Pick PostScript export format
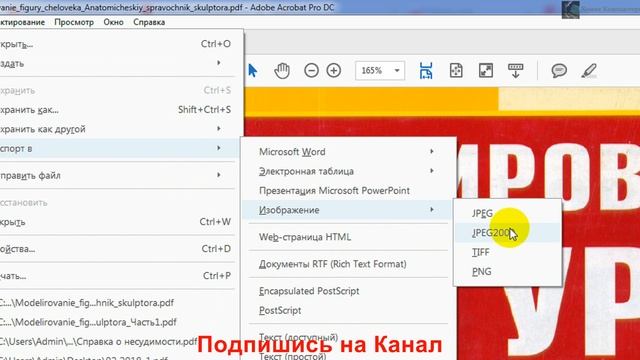The width and height of the screenshot is (640, 360). (347, 311)
